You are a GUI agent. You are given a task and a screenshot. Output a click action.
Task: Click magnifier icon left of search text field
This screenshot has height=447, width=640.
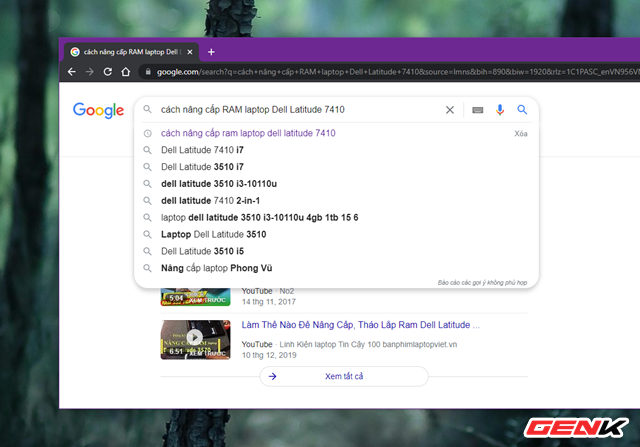(147, 109)
